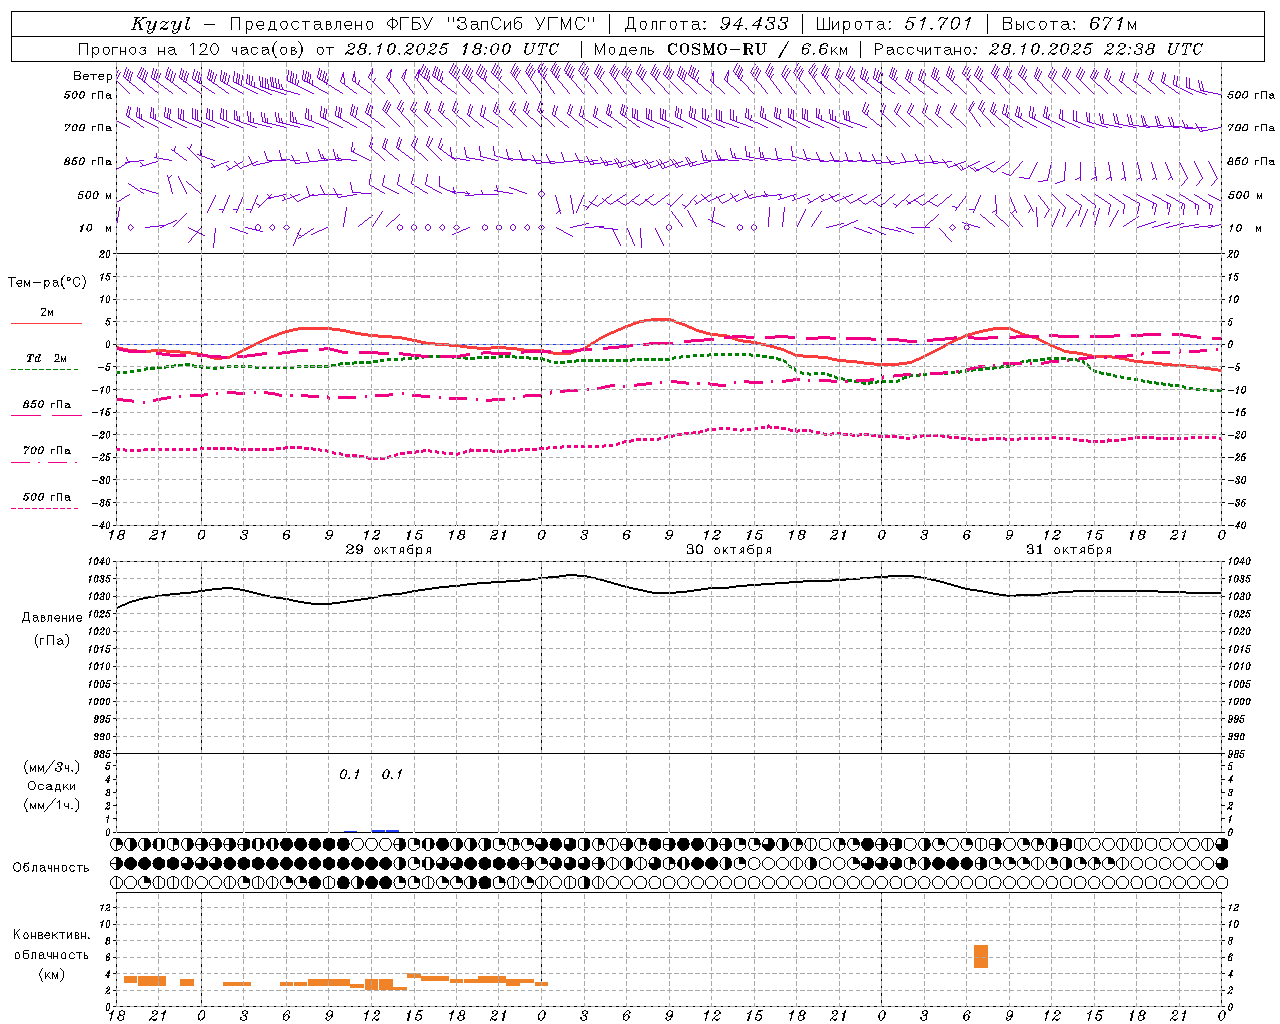Click the "Тем-ра(°C)" temperature panel label
Viewport: 1280px width, 1024px height.
(x=47, y=283)
